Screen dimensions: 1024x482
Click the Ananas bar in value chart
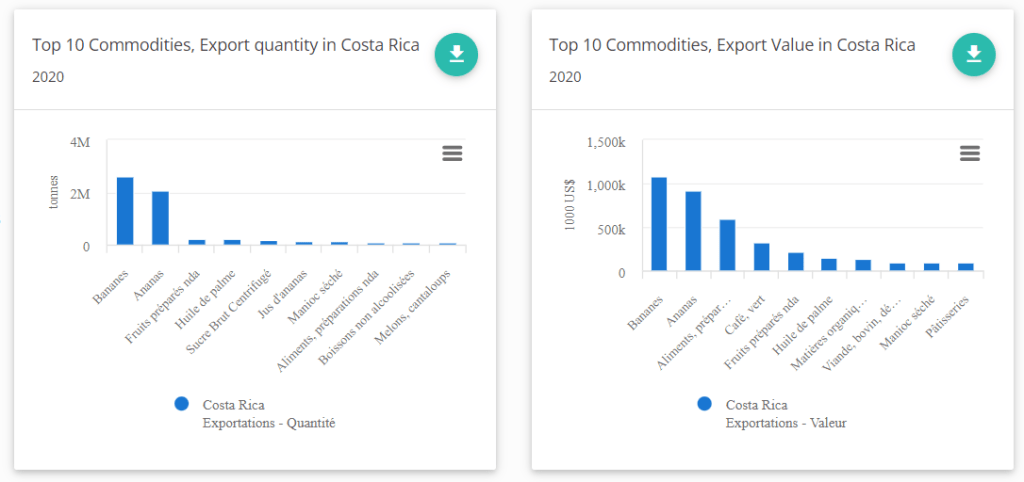click(693, 231)
